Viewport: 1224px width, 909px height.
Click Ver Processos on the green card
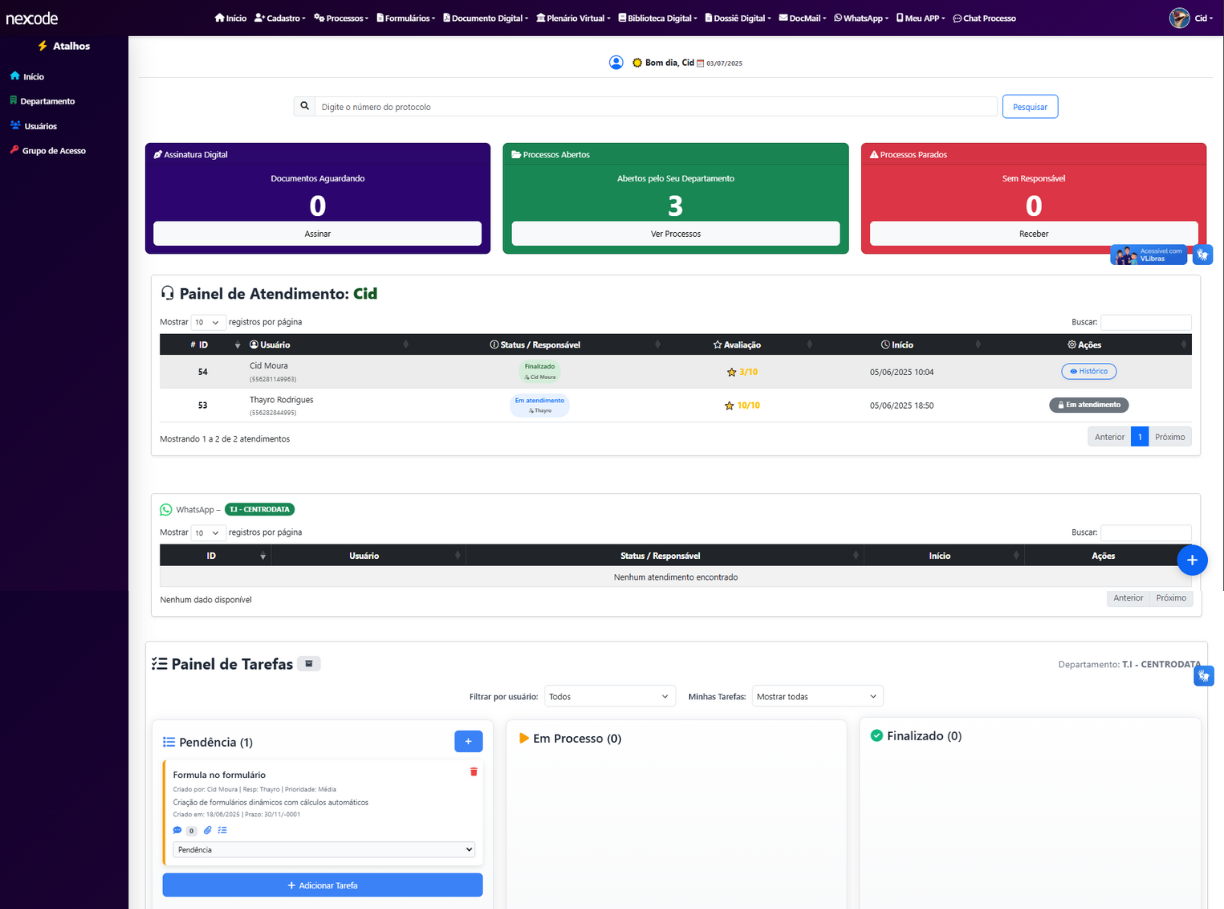coord(675,233)
